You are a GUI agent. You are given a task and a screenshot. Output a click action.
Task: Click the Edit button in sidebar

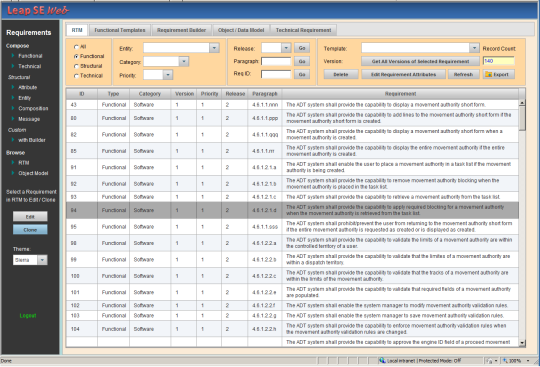pyautogui.click(x=30, y=217)
